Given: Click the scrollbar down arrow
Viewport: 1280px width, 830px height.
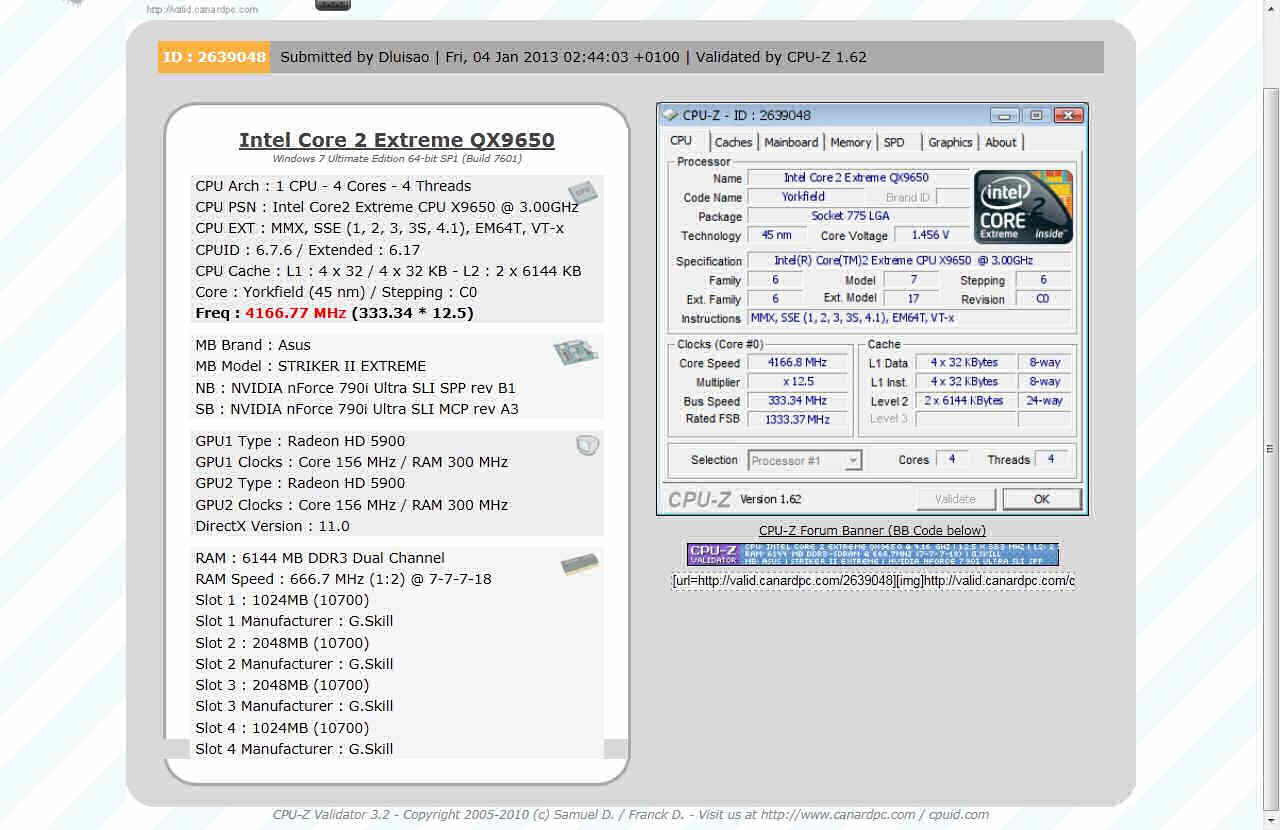Looking at the screenshot, I should [1271, 821].
